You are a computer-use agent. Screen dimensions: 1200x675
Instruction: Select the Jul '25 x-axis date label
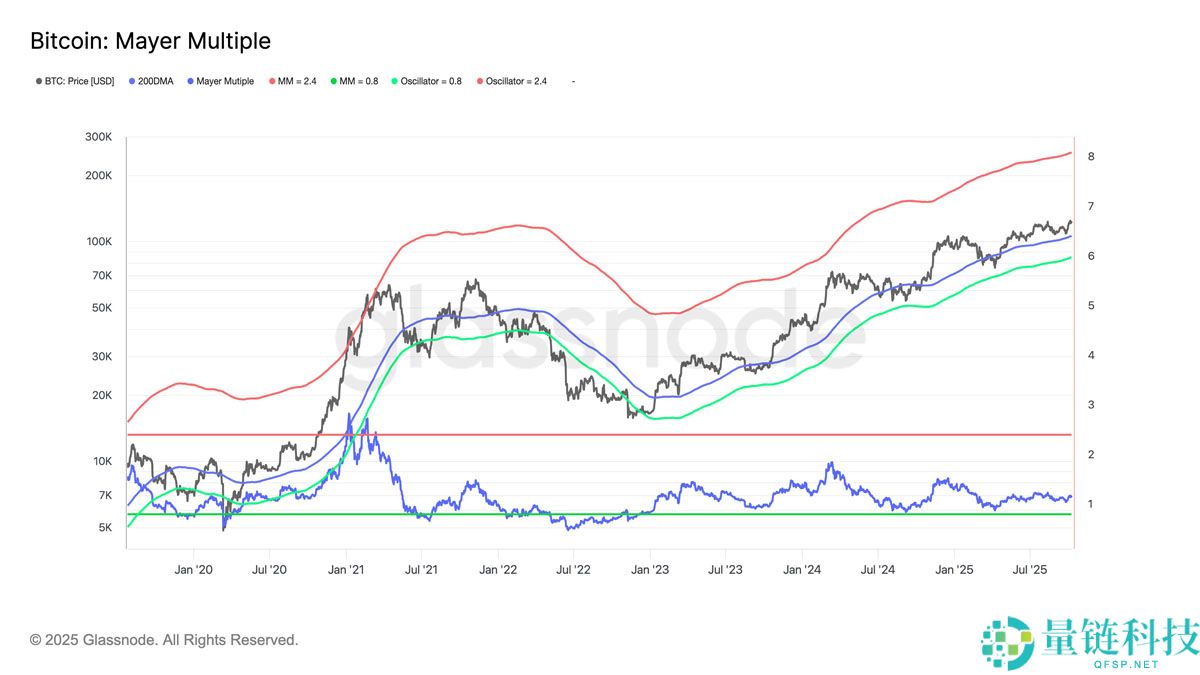pos(1029,569)
